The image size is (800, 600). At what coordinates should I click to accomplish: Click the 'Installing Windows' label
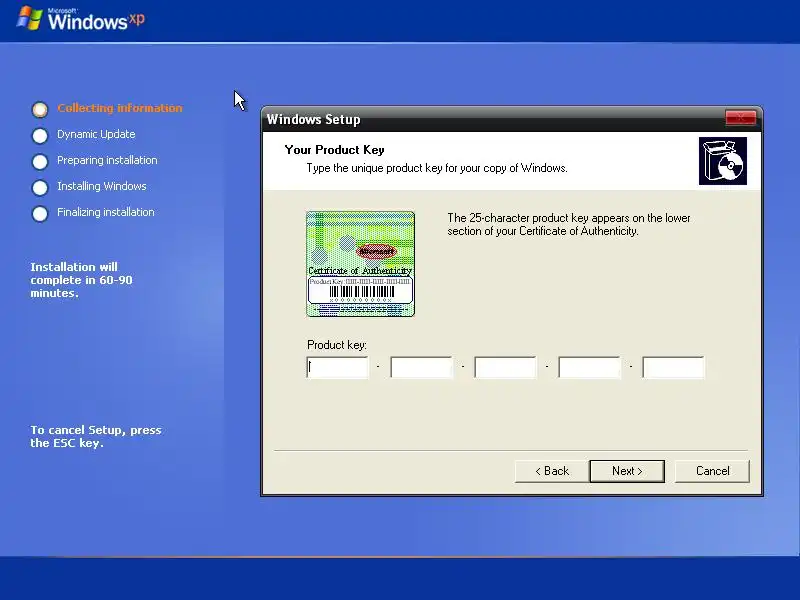[102, 186]
